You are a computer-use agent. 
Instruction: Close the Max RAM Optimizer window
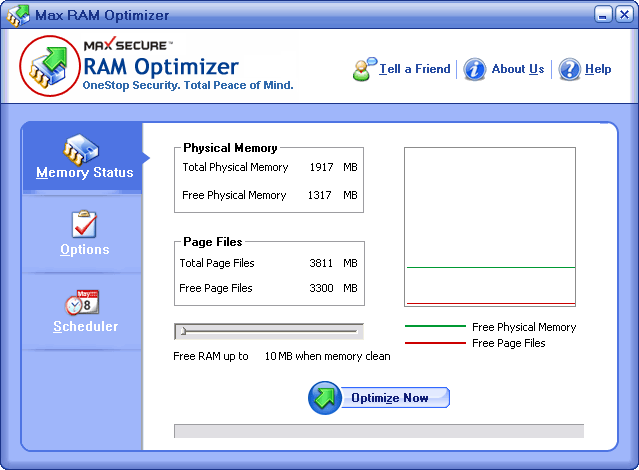[x=624, y=15]
